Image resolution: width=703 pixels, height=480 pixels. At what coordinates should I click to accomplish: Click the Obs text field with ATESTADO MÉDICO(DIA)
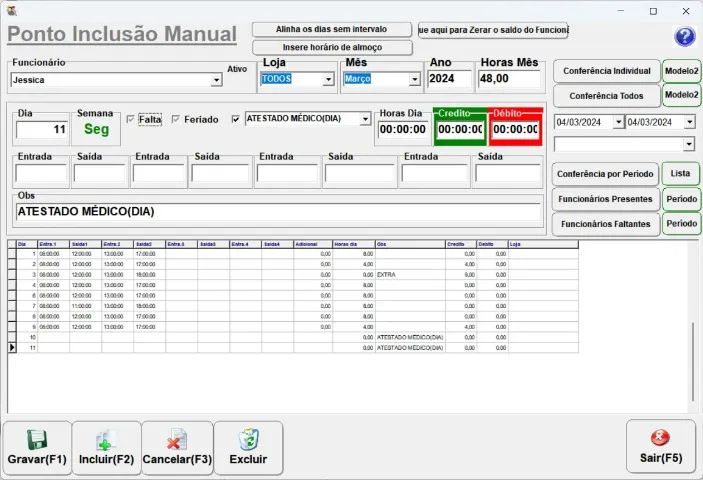click(x=278, y=212)
